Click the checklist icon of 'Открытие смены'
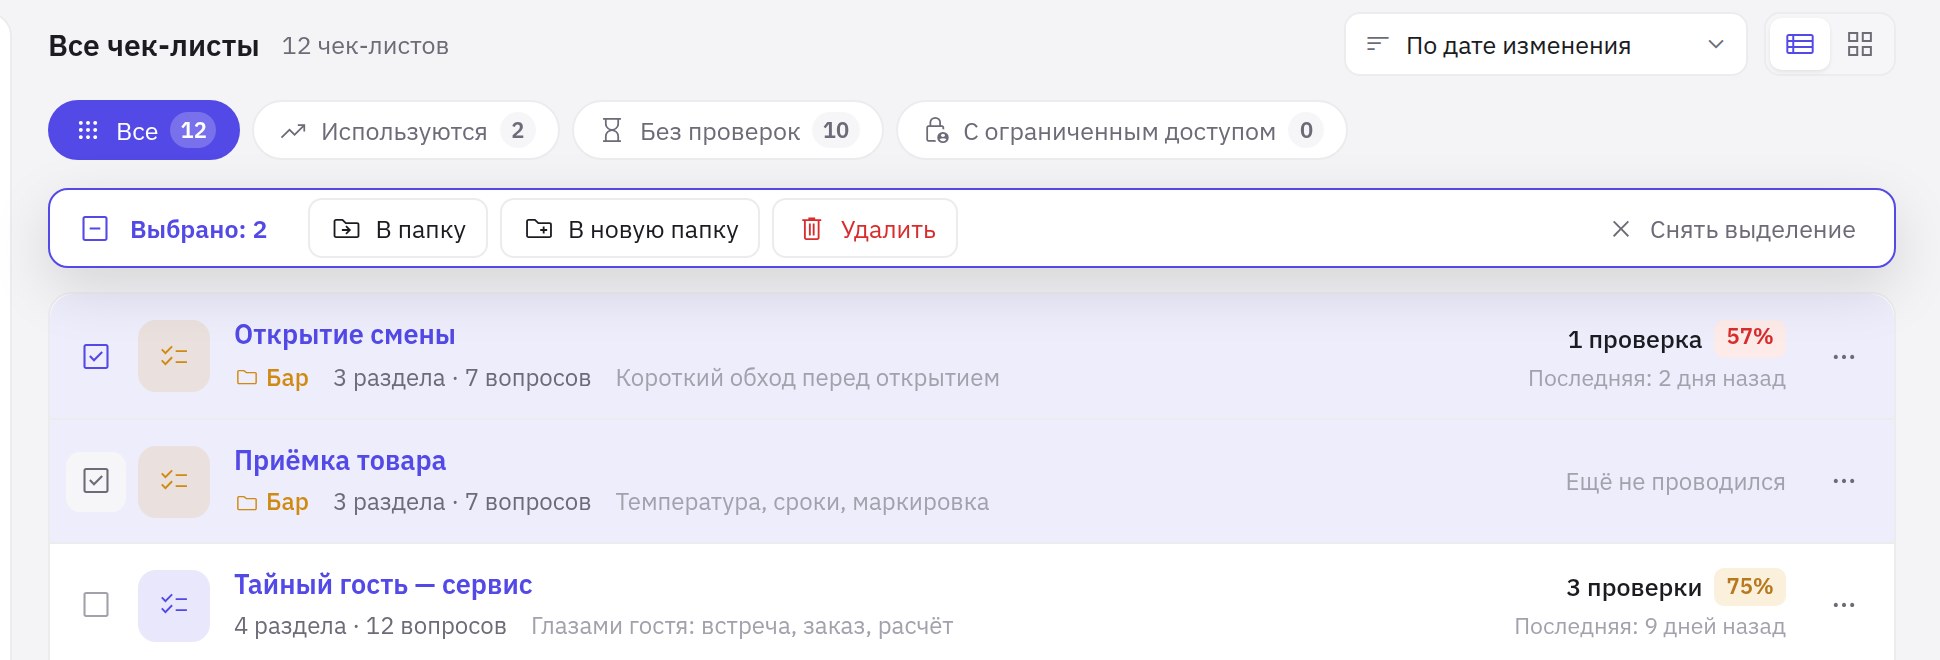This screenshot has height=660, width=1940. coord(174,356)
